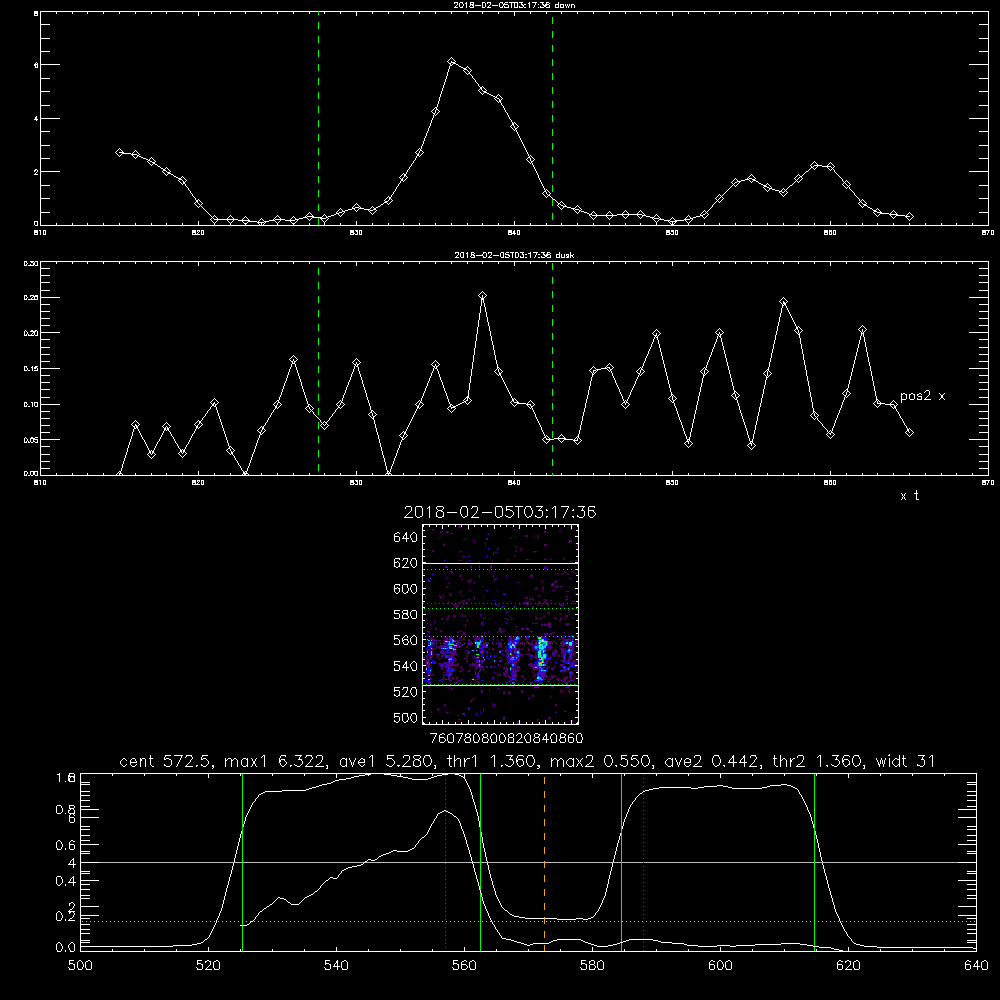Click the '580' y-axis label beside the heat map
The height and width of the screenshot is (1000, 1000).
tap(406, 615)
